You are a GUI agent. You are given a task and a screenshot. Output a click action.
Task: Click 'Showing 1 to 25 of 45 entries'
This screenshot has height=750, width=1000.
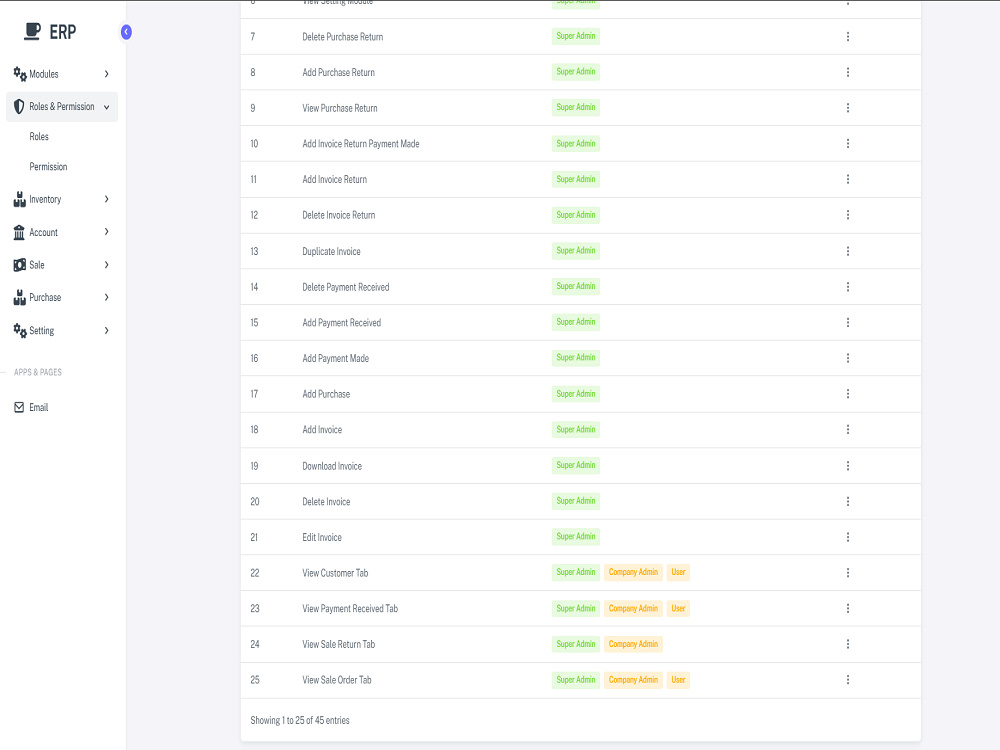click(x=300, y=720)
